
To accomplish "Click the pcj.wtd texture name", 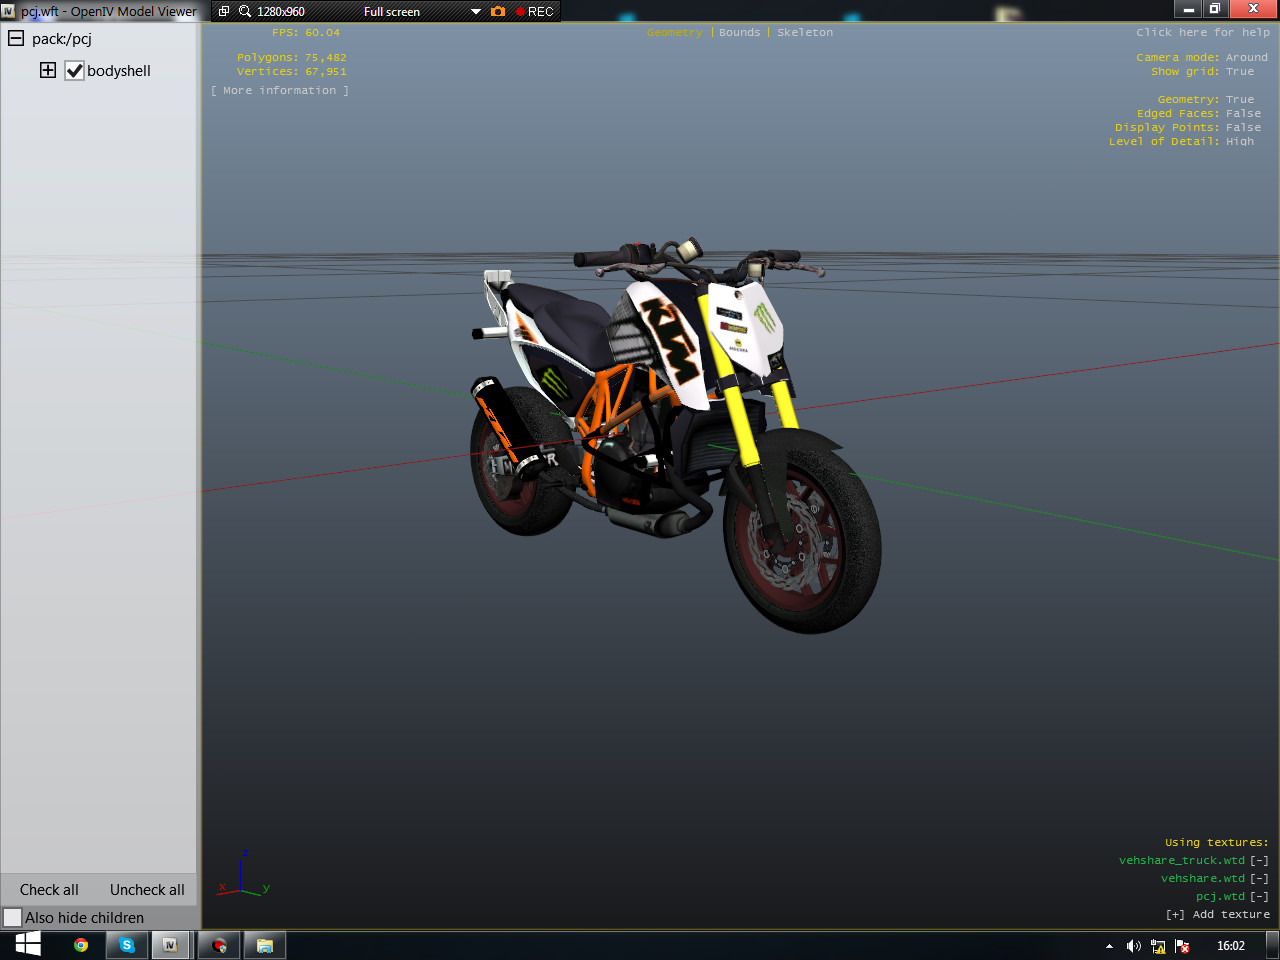I will tap(1220, 897).
